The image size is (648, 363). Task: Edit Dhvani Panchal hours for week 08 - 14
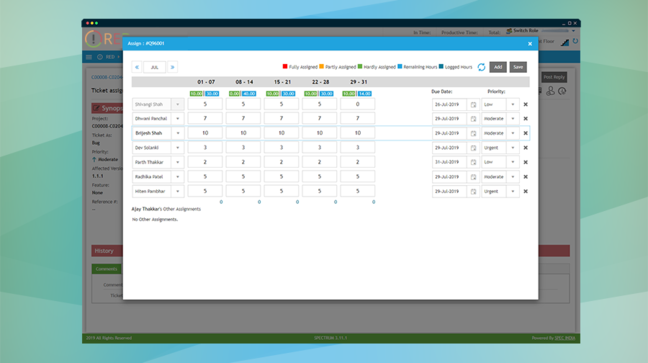point(243,118)
